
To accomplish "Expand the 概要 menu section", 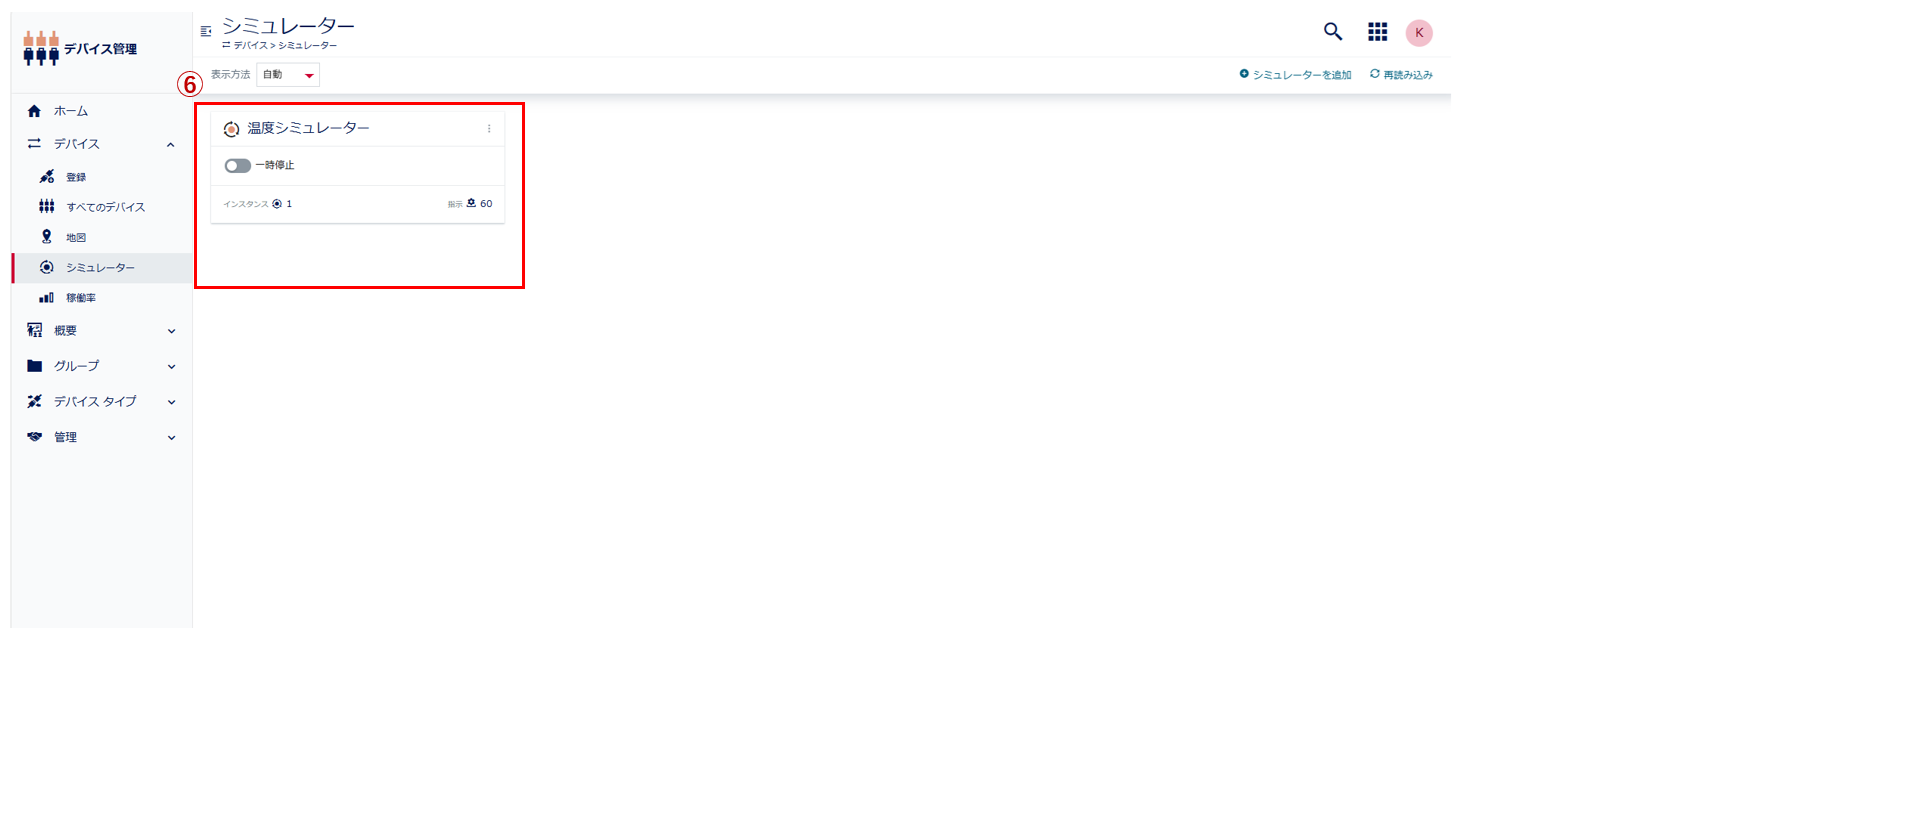I will coord(171,331).
